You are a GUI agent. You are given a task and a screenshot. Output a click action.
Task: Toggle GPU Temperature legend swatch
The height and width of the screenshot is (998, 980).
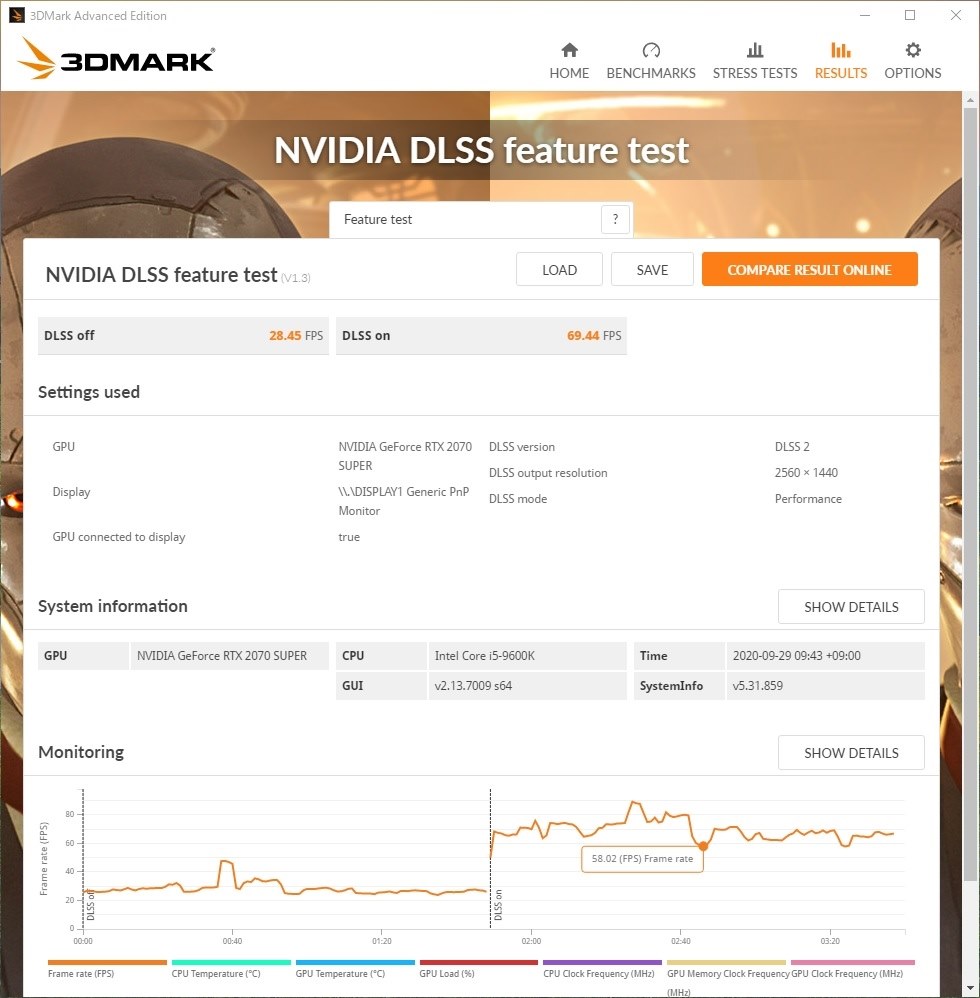(x=355, y=962)
